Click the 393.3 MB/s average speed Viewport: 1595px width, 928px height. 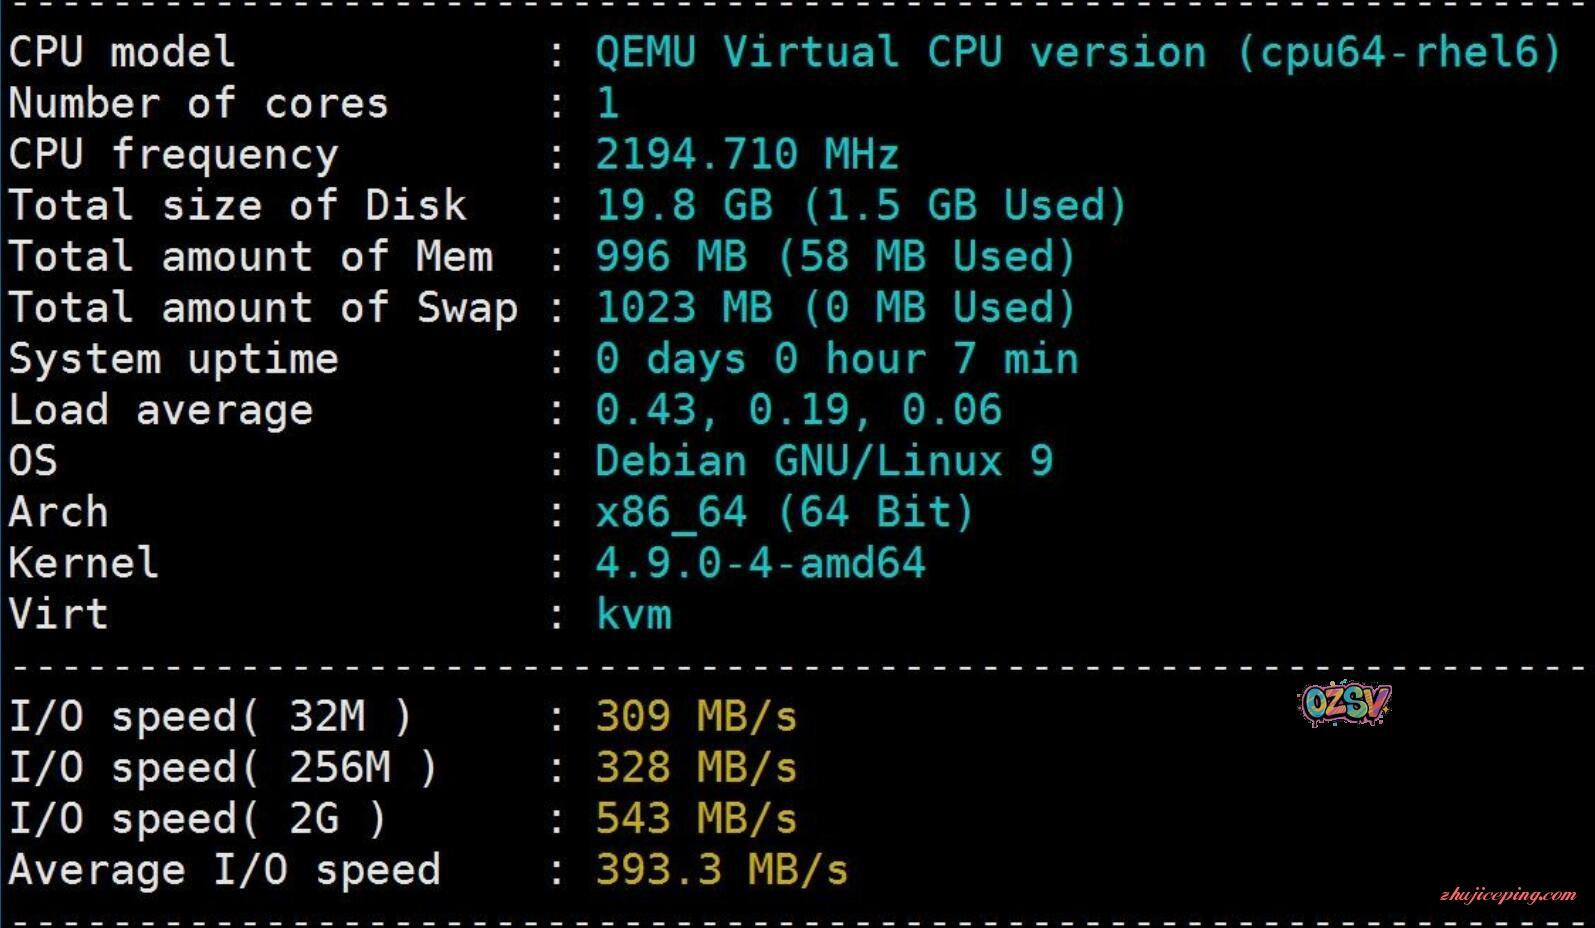[x=721, y=869]
